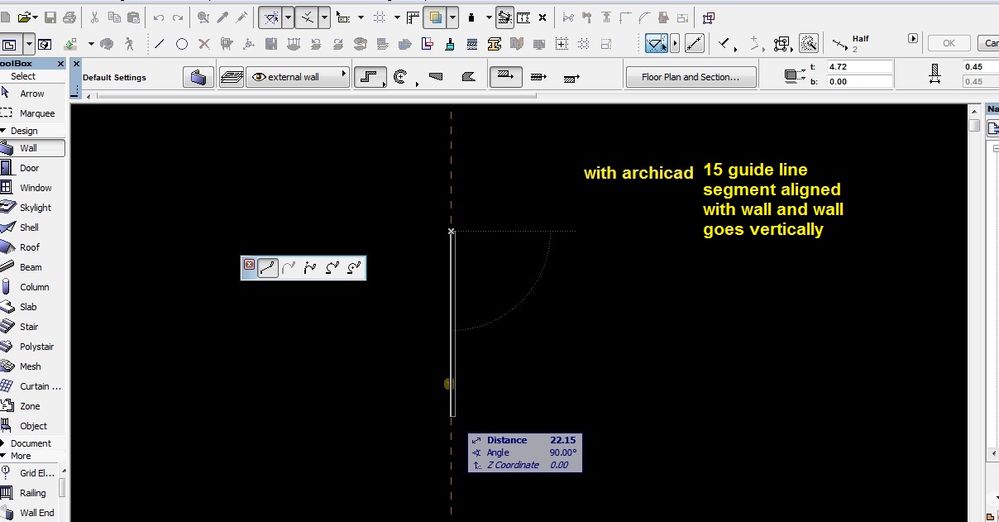Select the Inject Parameters syringe icon
This screenshot has height=522, width=999.
241,18
